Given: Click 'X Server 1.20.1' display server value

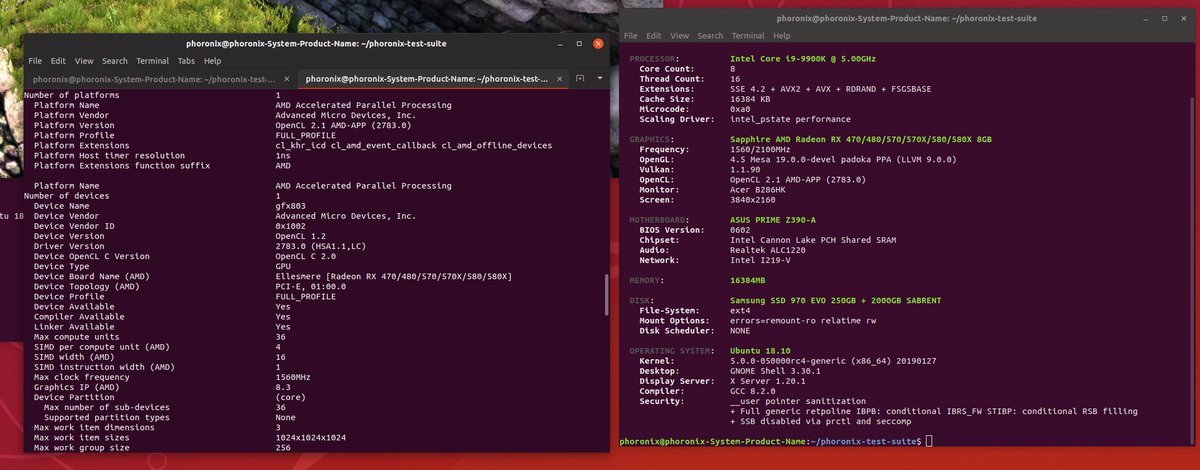Looking at the screenshot, I should click(x=768, y=381).
